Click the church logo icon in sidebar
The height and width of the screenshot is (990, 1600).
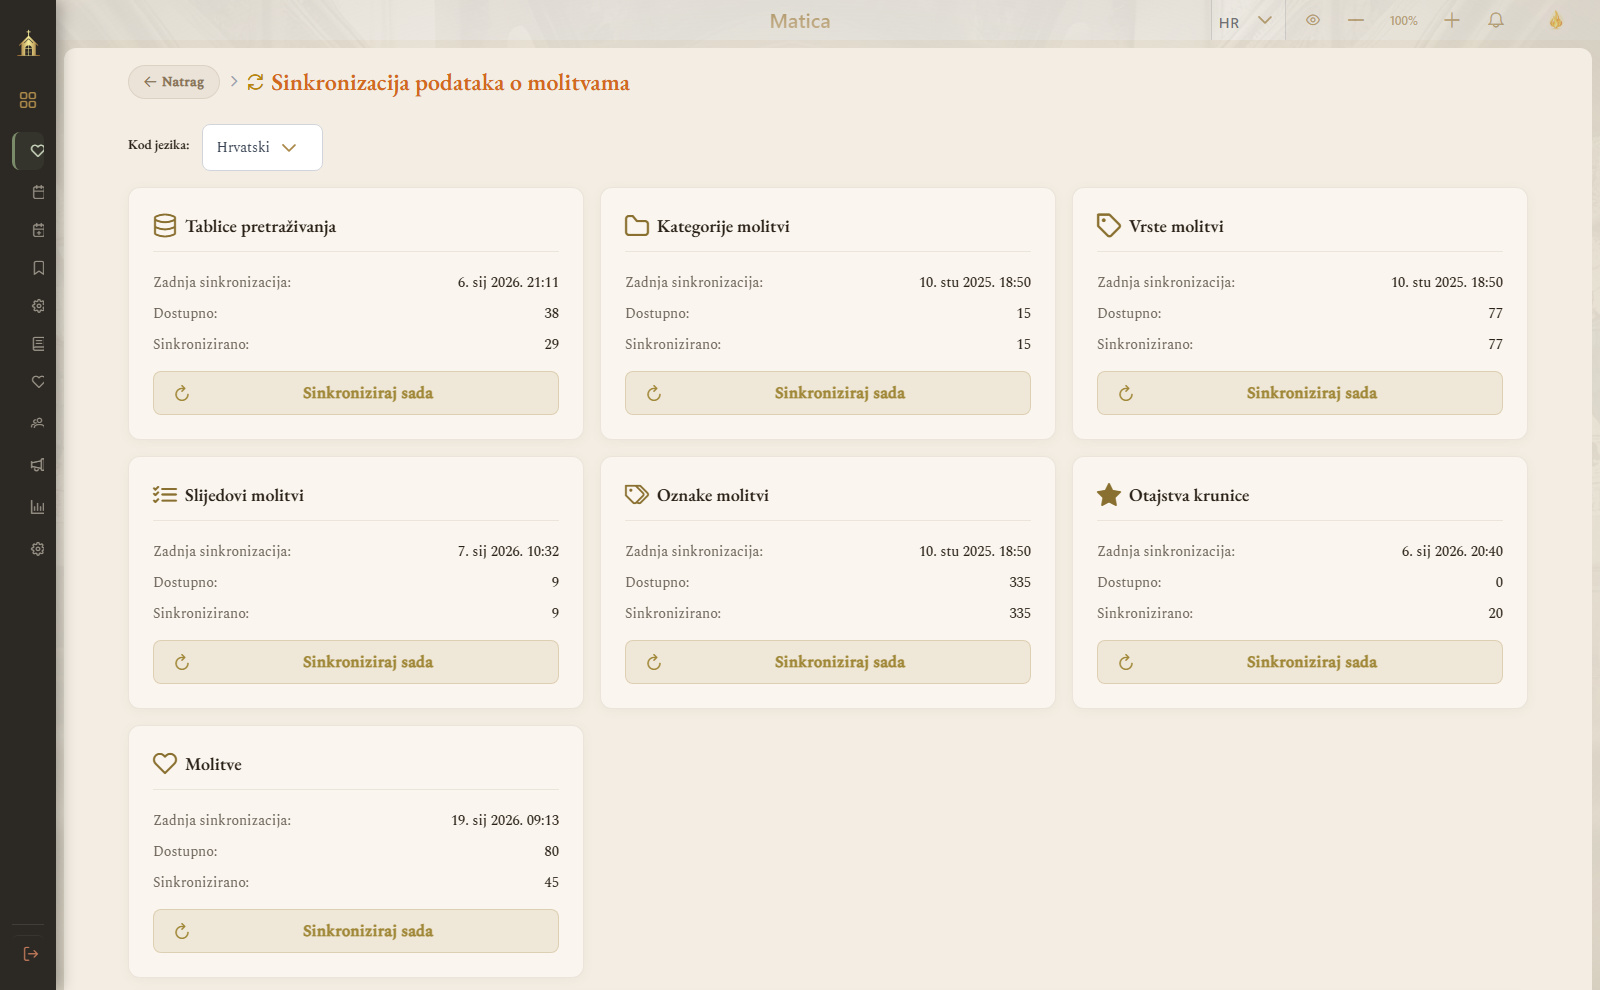pos(28,43)
